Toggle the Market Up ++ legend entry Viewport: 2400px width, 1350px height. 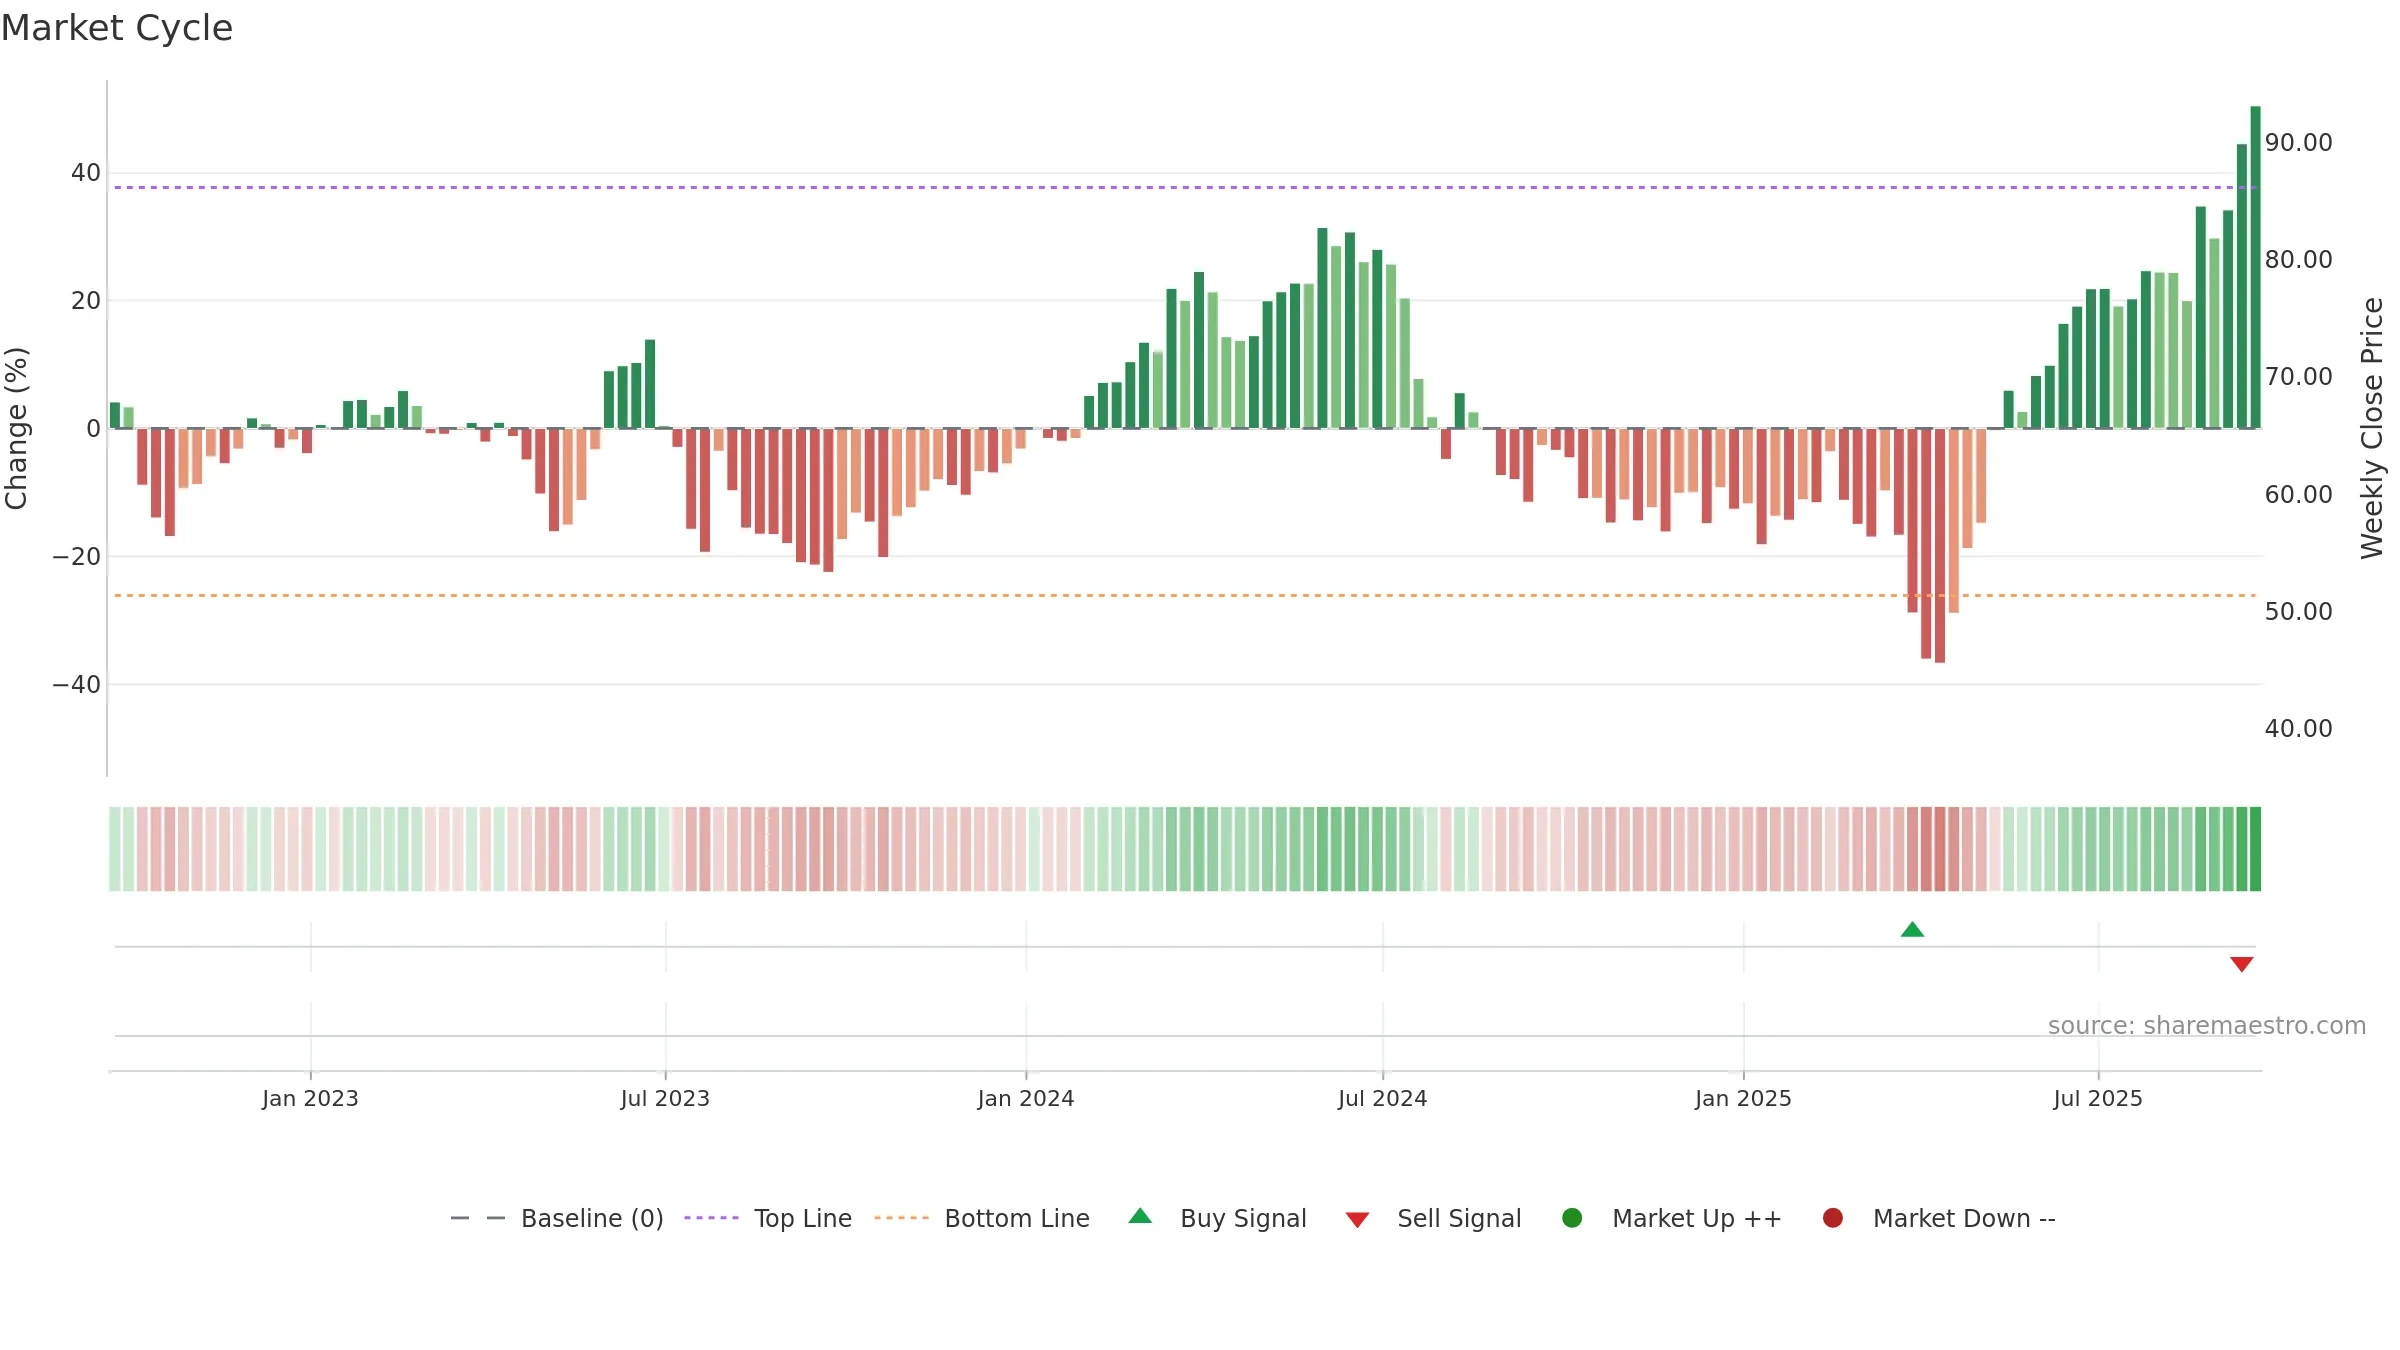tap(1671, 1218)
